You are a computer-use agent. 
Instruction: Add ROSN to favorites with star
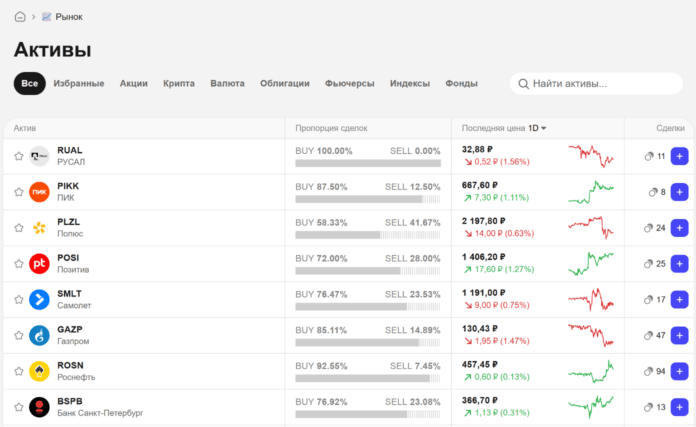(x=19, y=372)
